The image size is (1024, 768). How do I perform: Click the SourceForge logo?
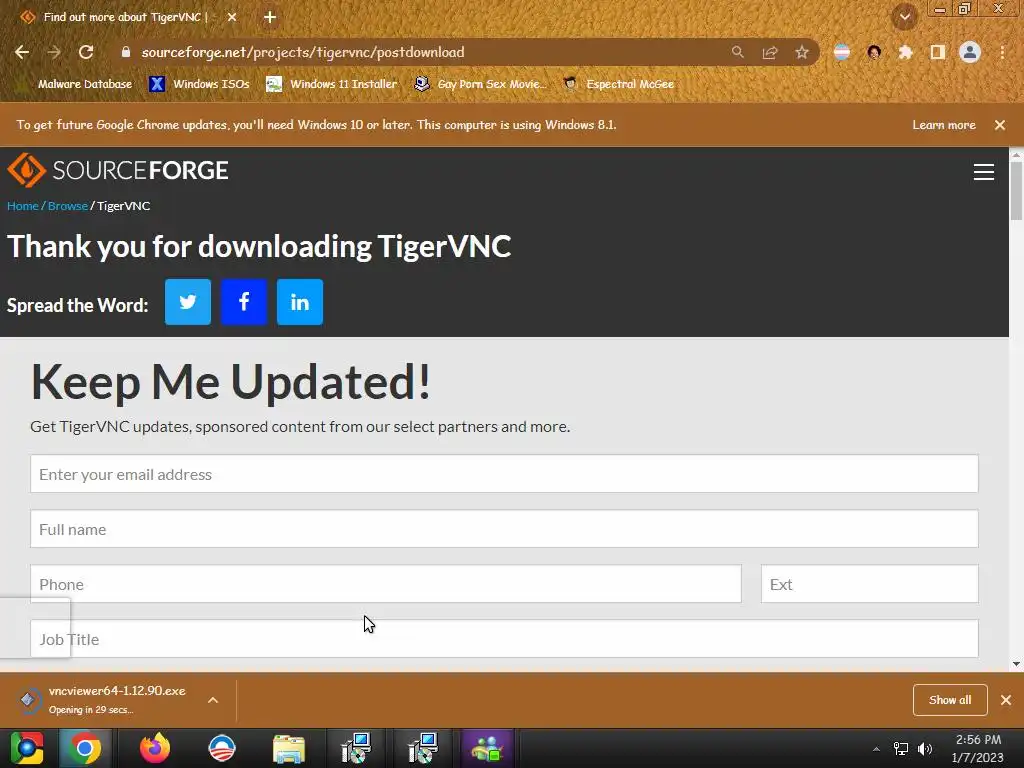click(118, 170)
